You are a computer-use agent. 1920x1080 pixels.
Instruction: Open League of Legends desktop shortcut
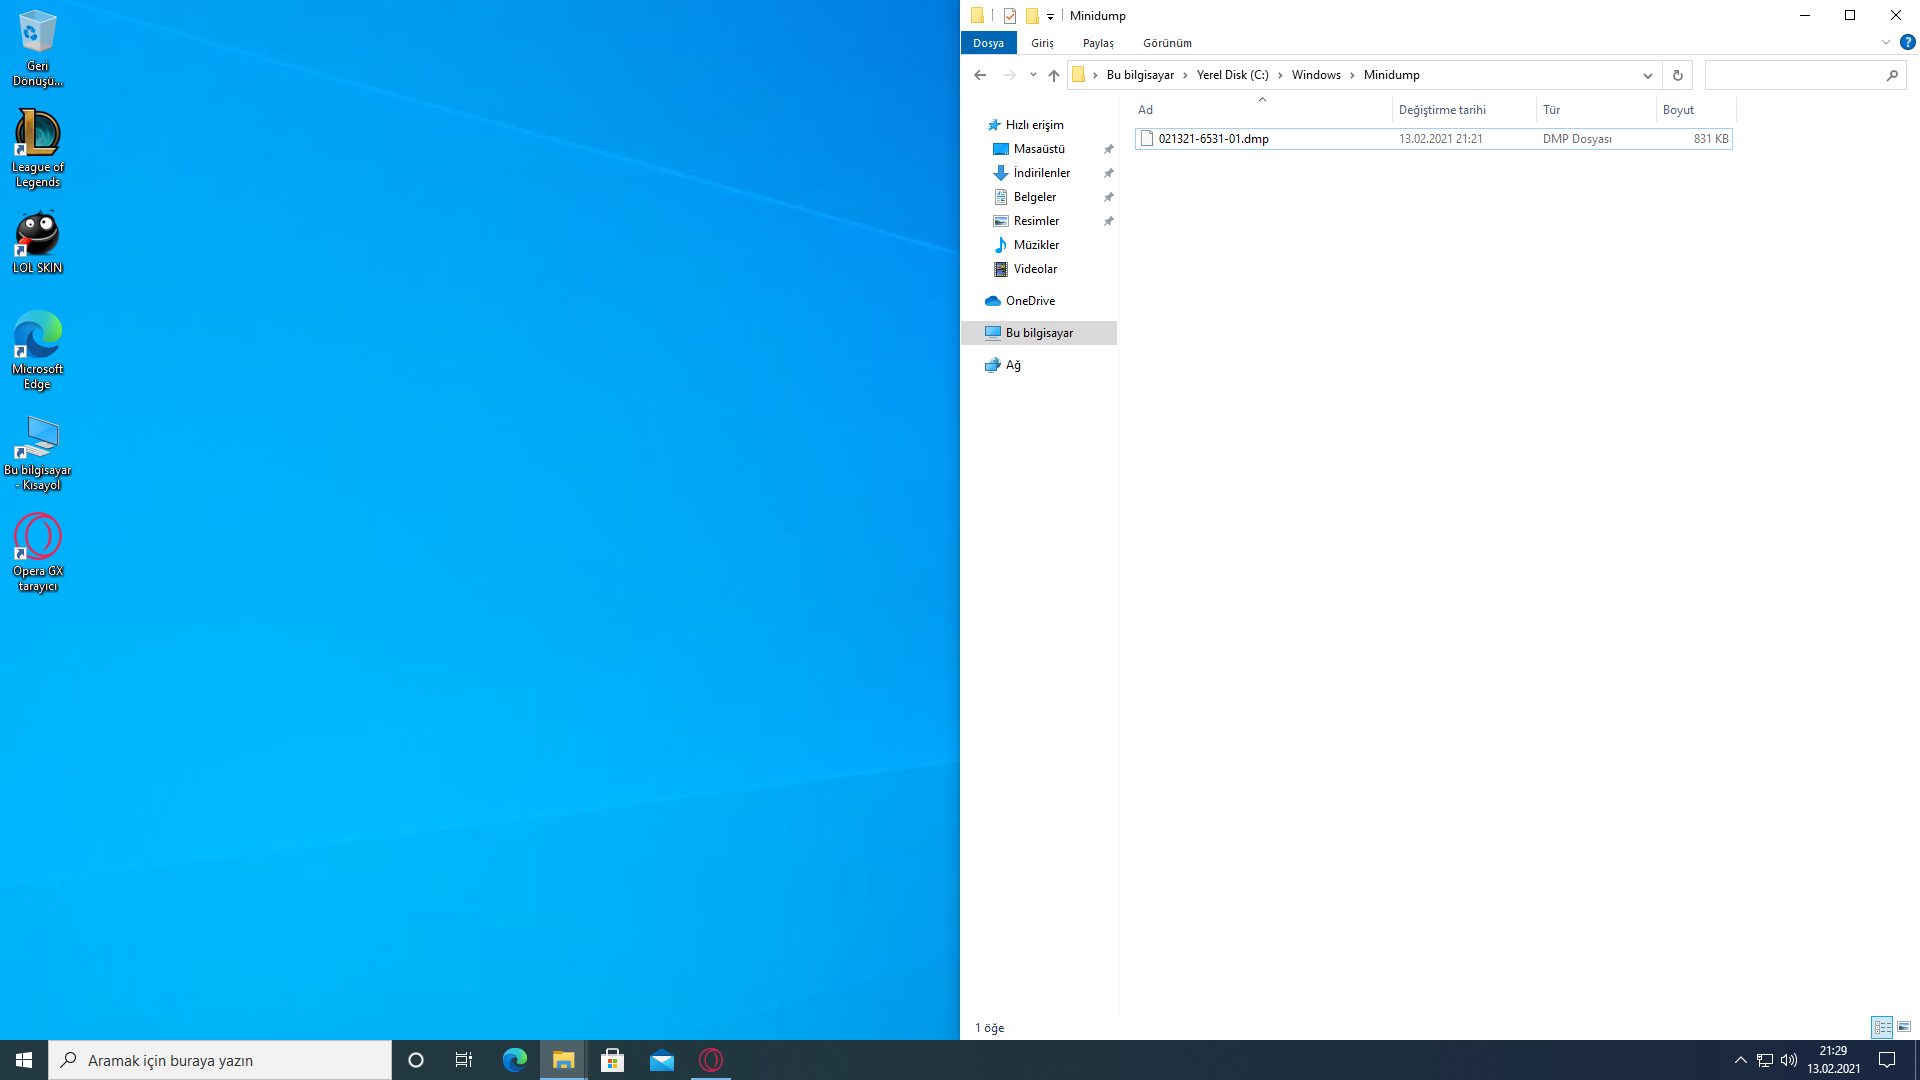(37, 148)
